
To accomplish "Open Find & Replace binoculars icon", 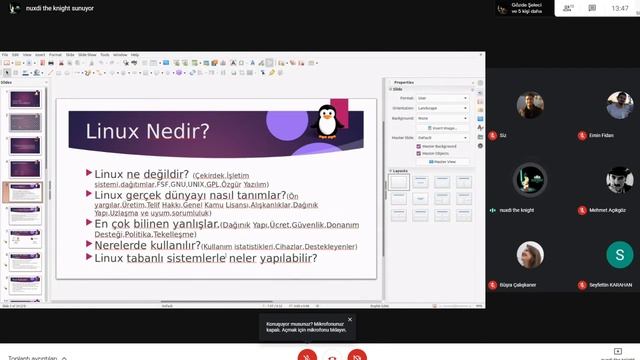I will click(126, 63).
